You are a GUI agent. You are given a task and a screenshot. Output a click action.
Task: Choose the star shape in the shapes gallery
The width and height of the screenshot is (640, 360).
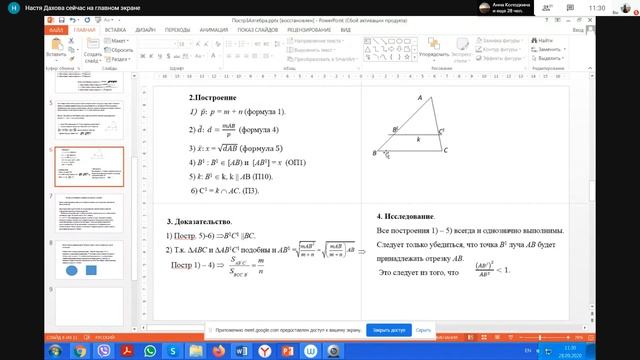407,57
